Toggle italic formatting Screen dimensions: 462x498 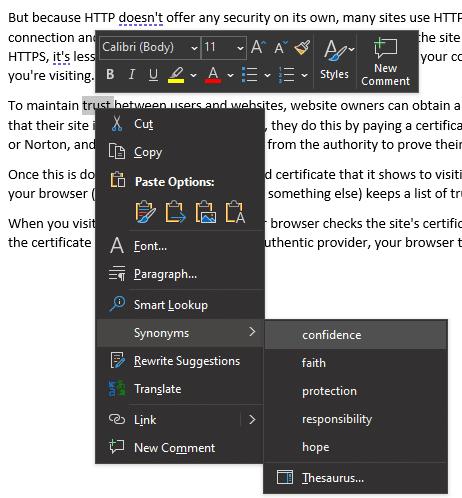[x=132, y=74]
